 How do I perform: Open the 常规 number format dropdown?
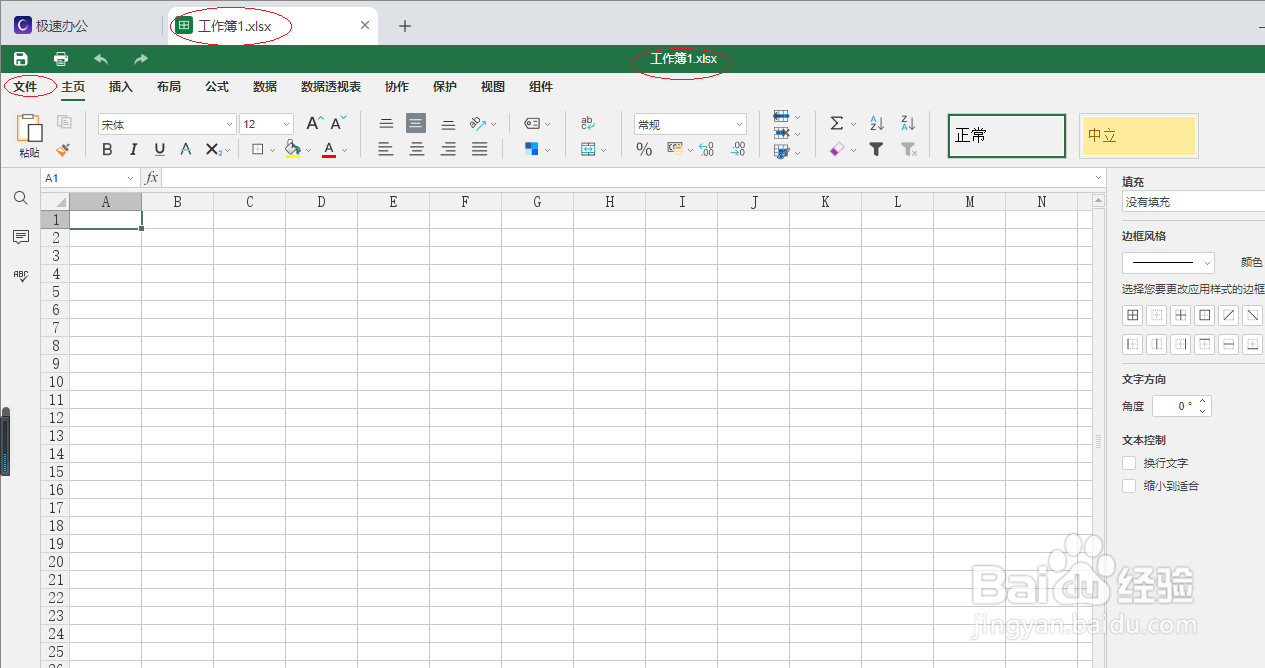741,123
